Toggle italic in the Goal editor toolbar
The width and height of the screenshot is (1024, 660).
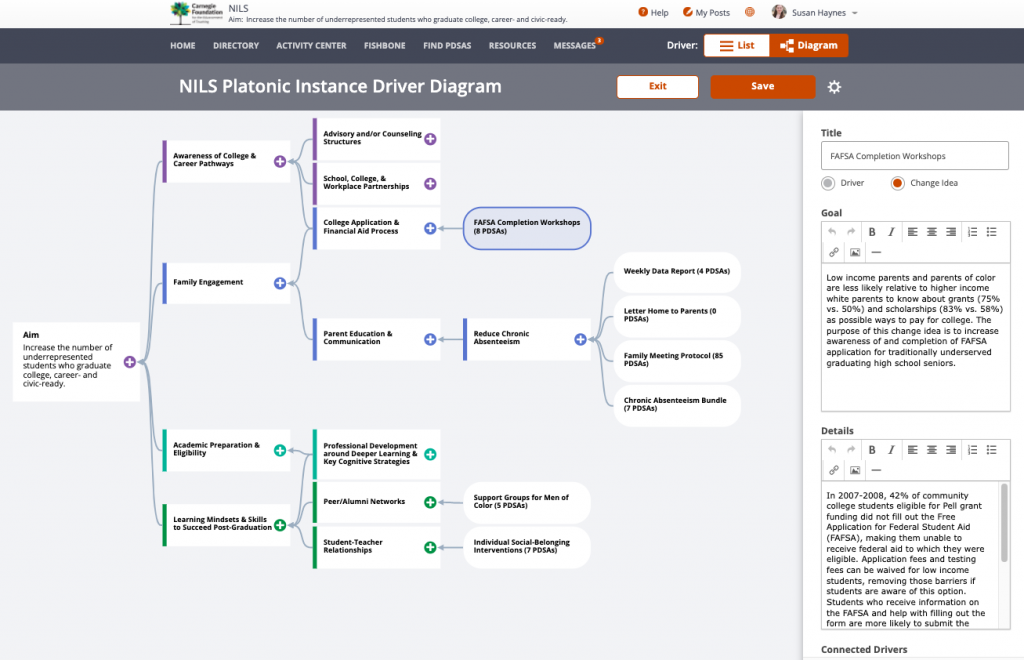[x=891, y=232]
